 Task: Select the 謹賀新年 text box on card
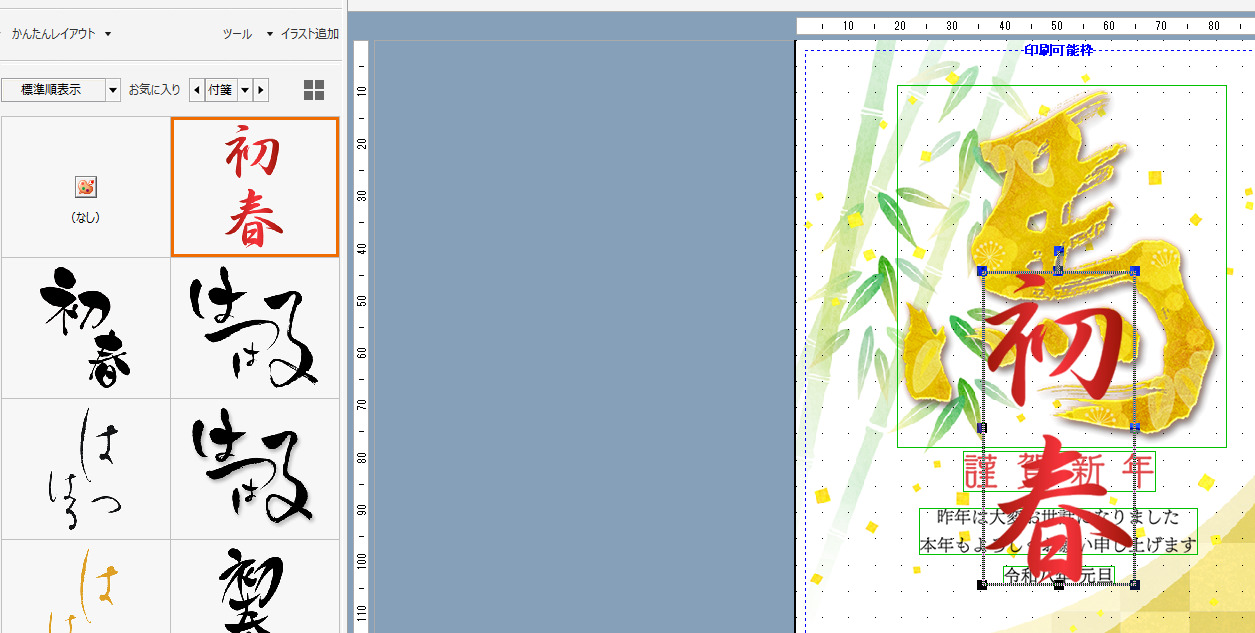(x=1059, y=470)
